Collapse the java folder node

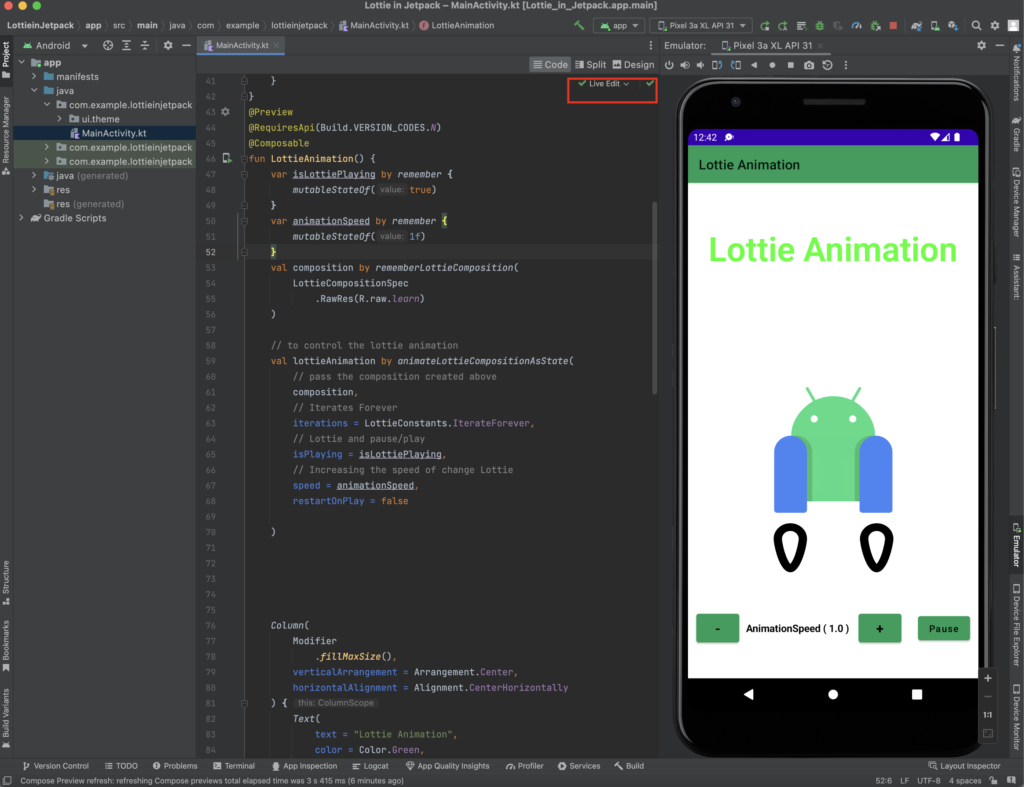[34, 91]
